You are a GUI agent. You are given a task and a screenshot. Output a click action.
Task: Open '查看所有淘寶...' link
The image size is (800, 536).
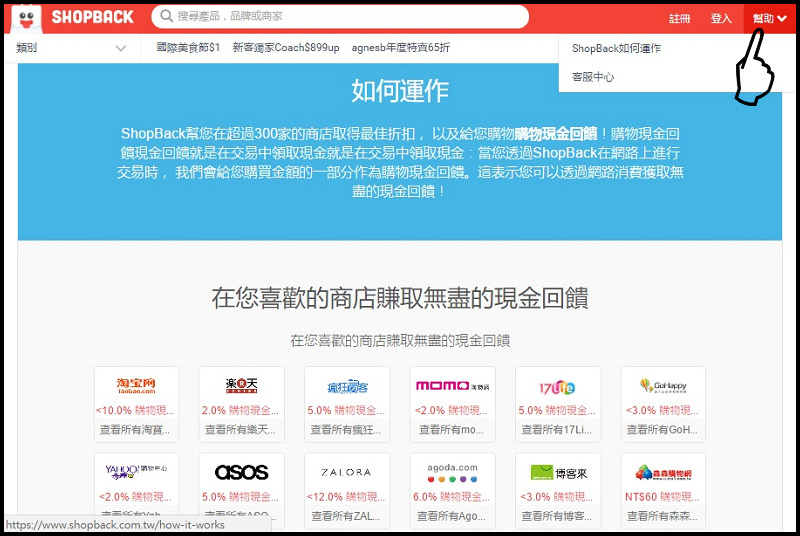(x=135, y=430)
